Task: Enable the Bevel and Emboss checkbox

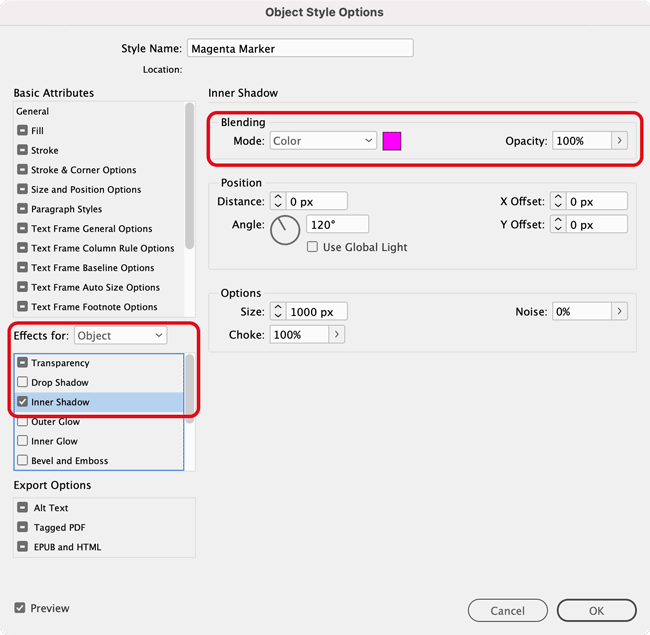Action: pos(22,460)
